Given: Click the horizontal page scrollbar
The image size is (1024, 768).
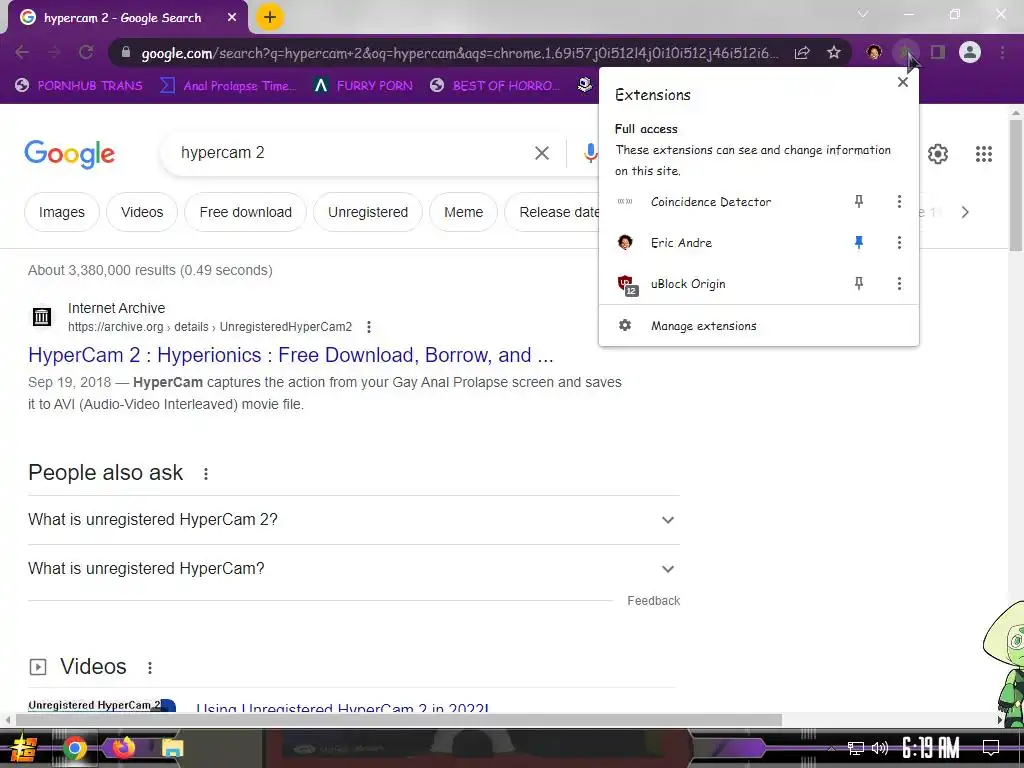Looking at the screenshot, I should click(398, 720).
